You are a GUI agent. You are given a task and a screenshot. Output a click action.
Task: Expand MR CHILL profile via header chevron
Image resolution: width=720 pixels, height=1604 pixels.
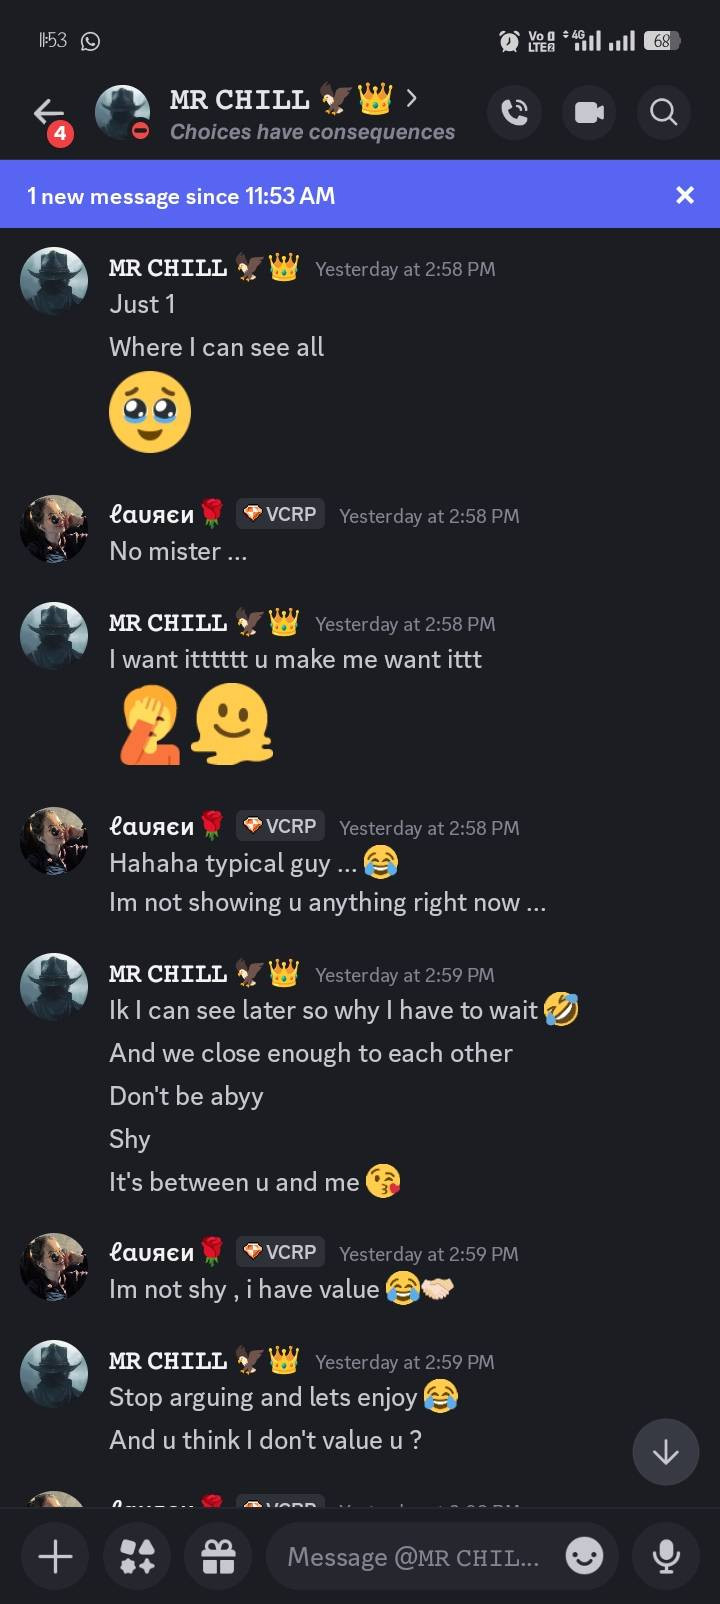coord(411,98)
